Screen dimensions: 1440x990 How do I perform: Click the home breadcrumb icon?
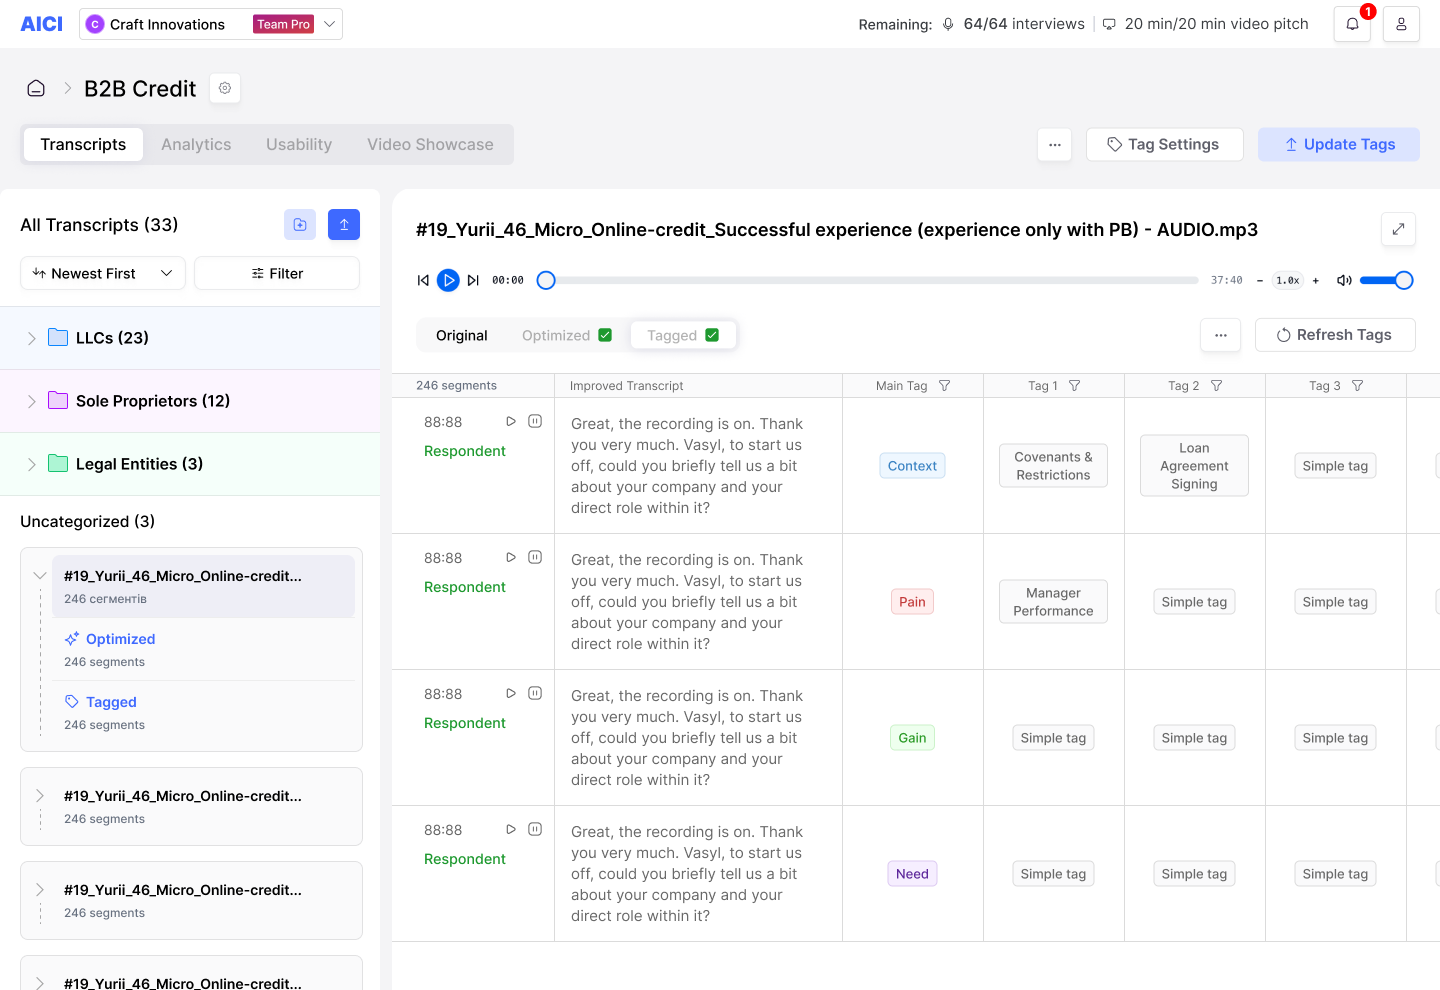coord(36,88)
